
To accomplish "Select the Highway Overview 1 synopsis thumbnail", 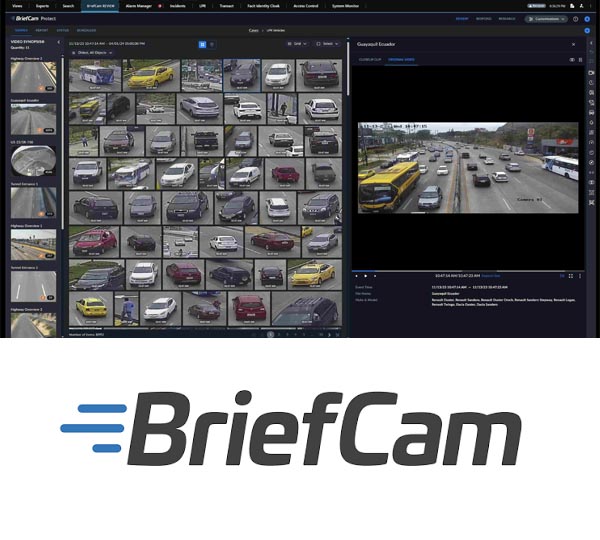I will [33, 245].
